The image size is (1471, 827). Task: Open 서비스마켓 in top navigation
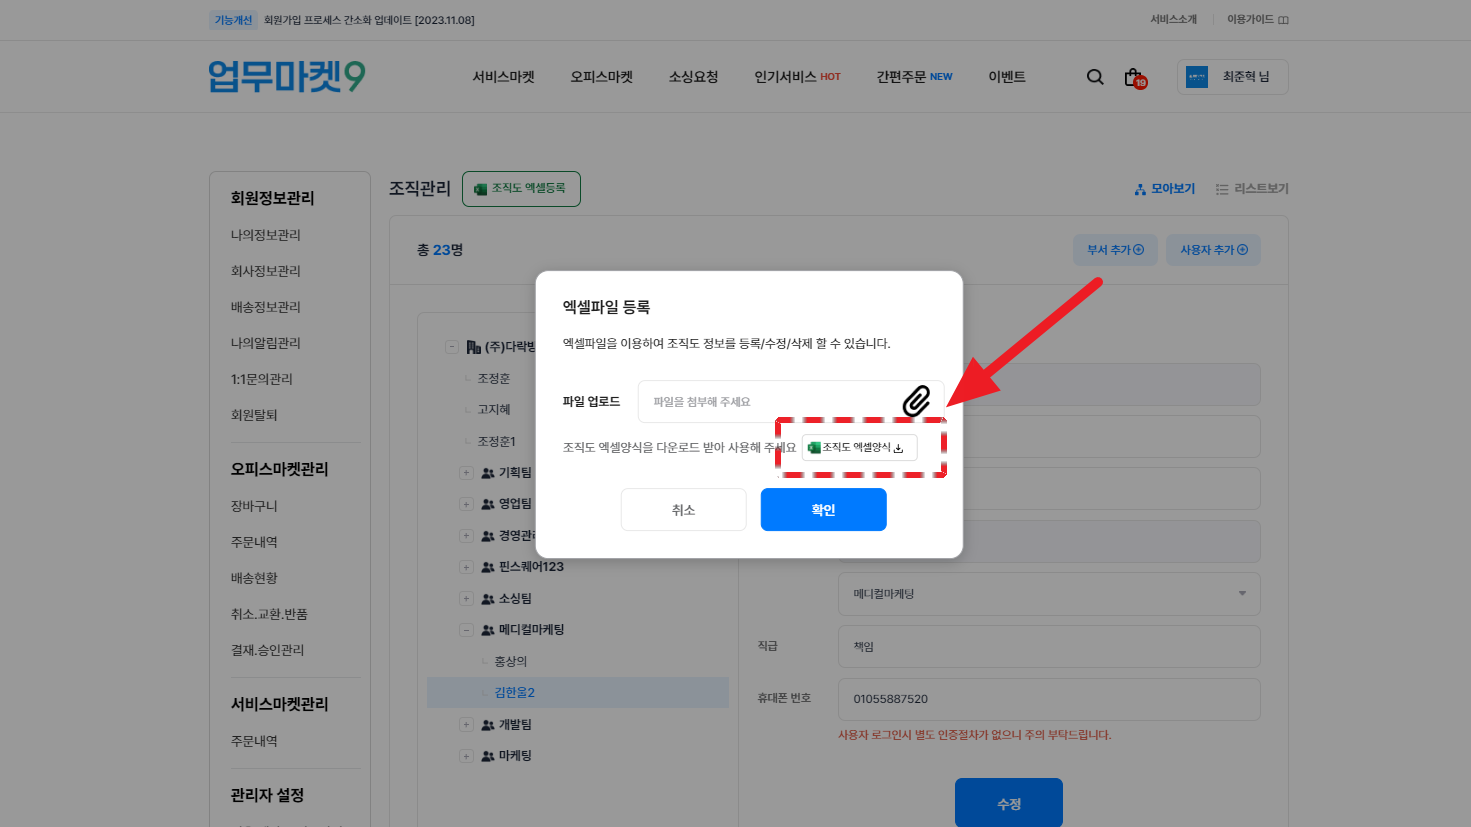click(x=503, y=77)
